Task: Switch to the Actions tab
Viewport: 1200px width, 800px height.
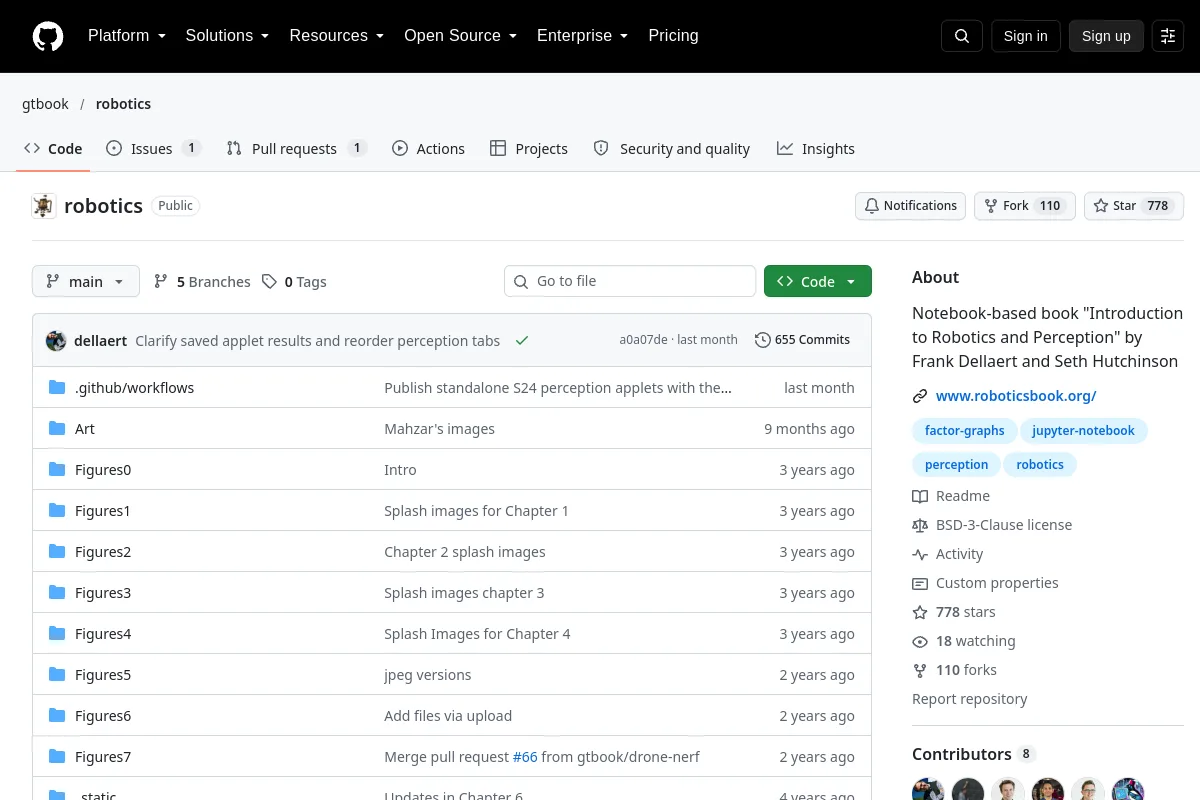Action: click(x=428, y=149)
